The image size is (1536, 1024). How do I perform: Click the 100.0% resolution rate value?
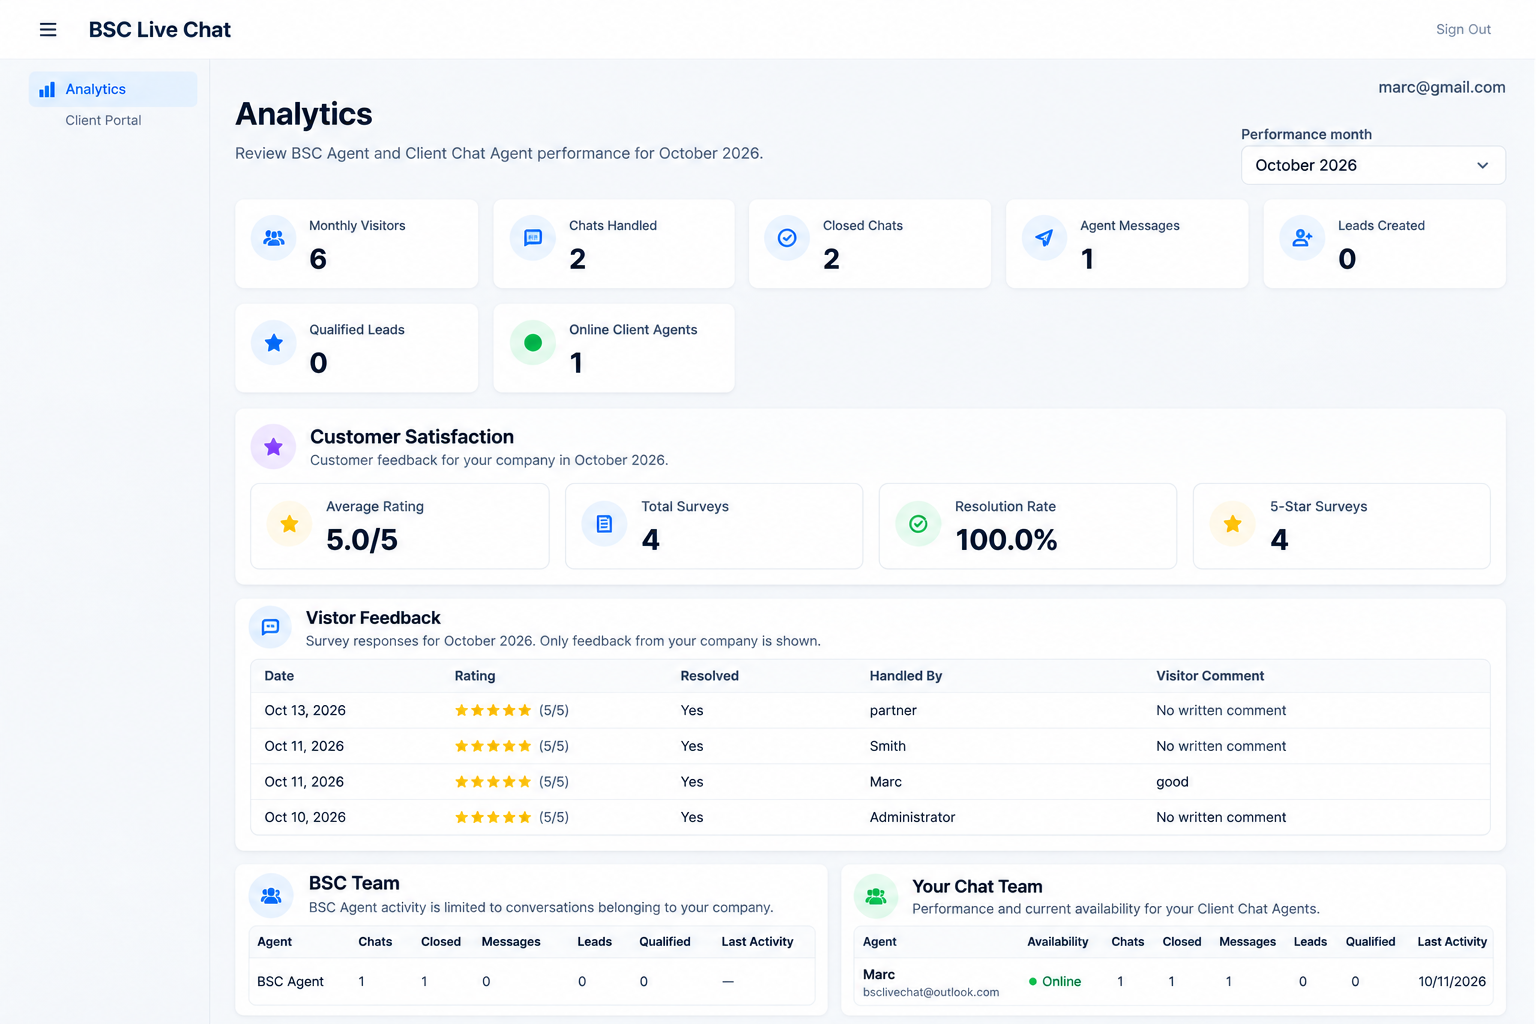(1006, 540)
